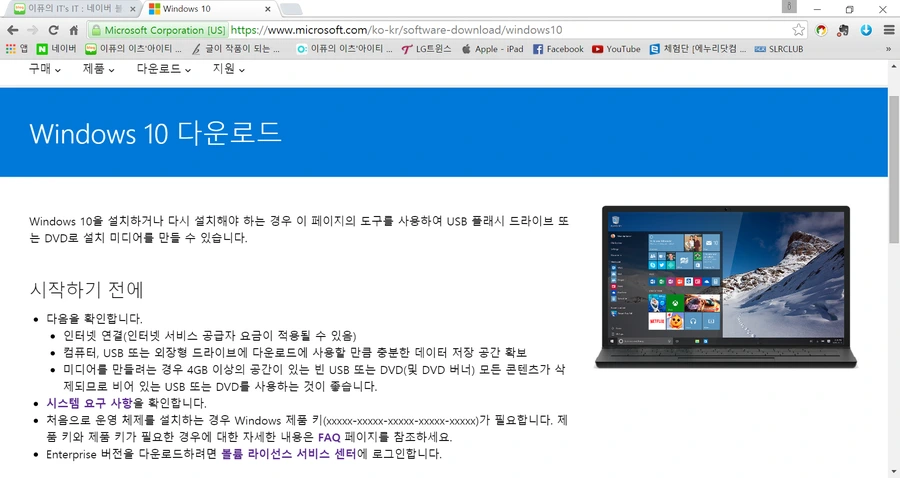The width and height of the screenshot is (900, 478).
Task: Expand the 구매 dropdown menu
Action: pyautogui.click(x=45, y=69)
